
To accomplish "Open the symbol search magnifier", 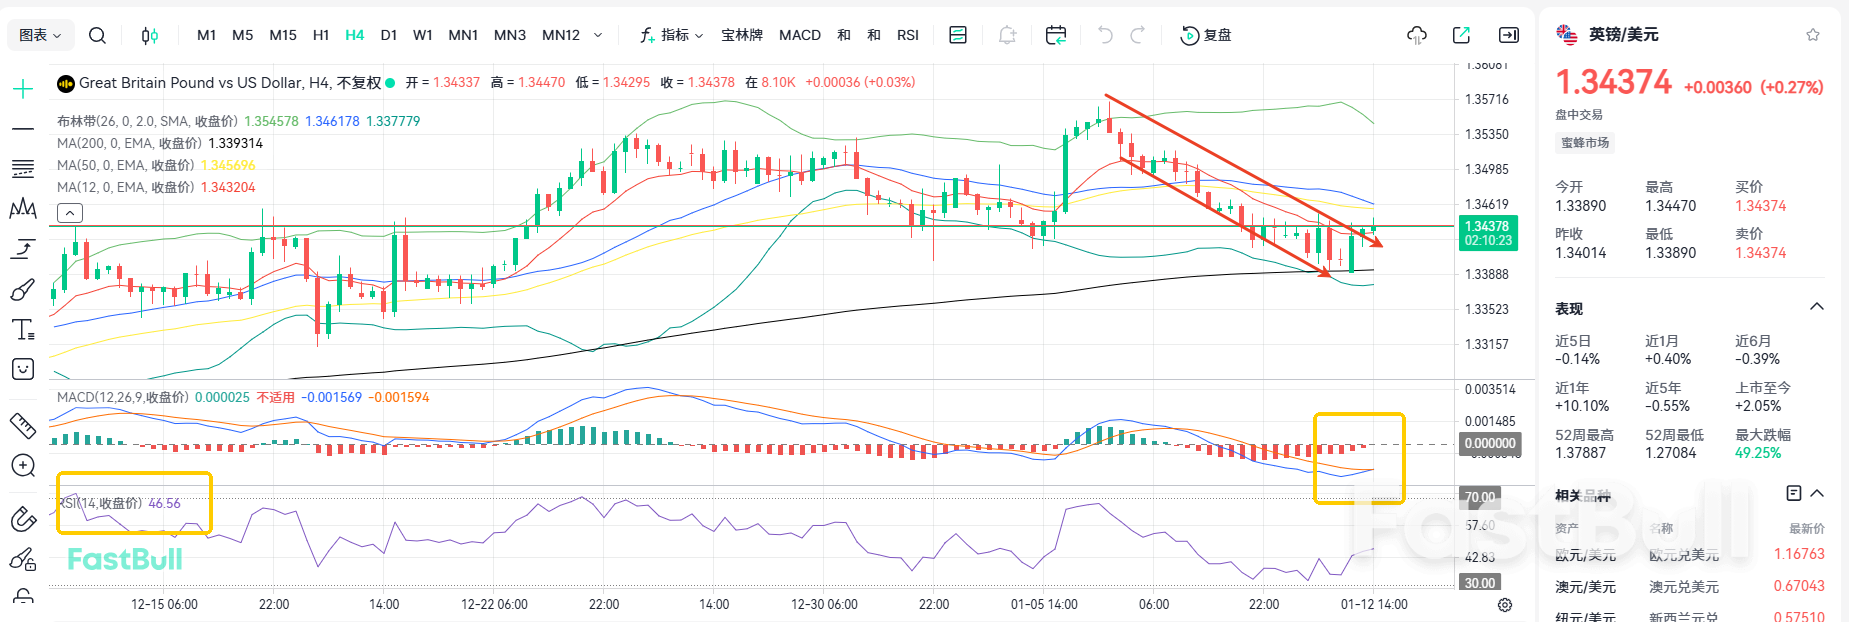I will click(x=97, y=35).
